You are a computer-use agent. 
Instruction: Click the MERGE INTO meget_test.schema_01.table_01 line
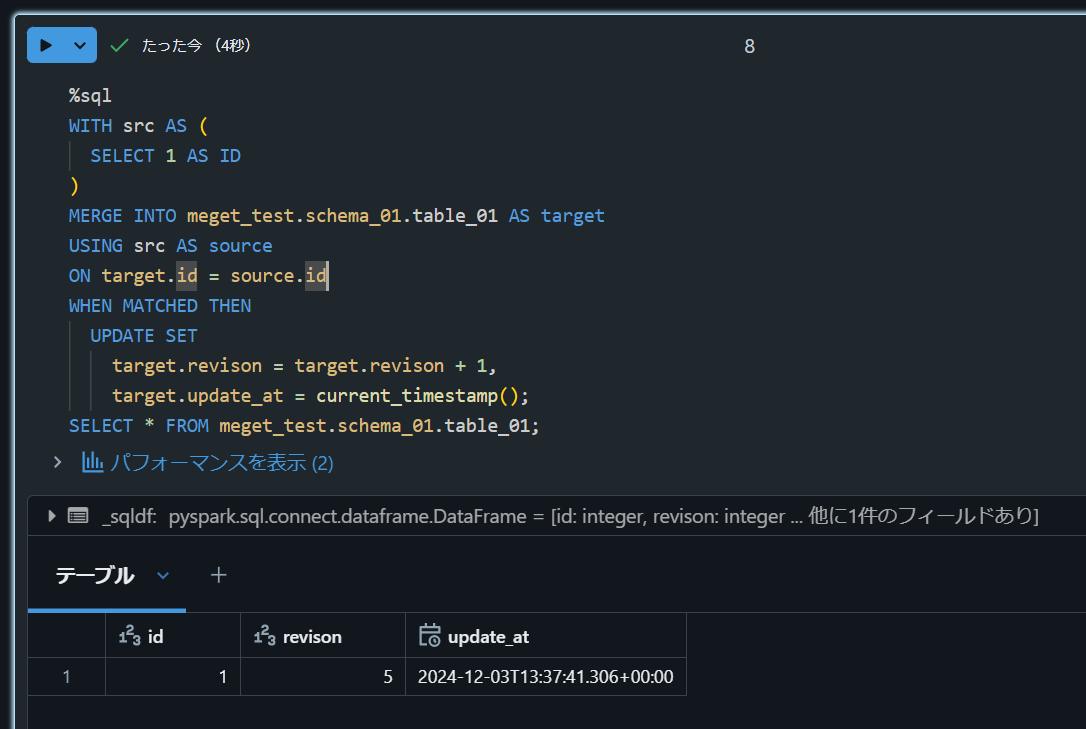click(x=337, y=216)
